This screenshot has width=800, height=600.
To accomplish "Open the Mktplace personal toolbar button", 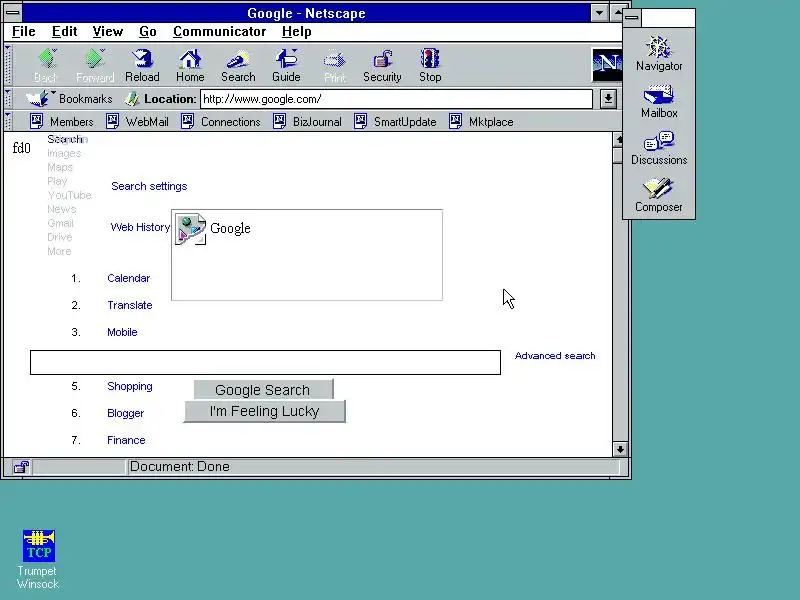I will coord(481,121).
